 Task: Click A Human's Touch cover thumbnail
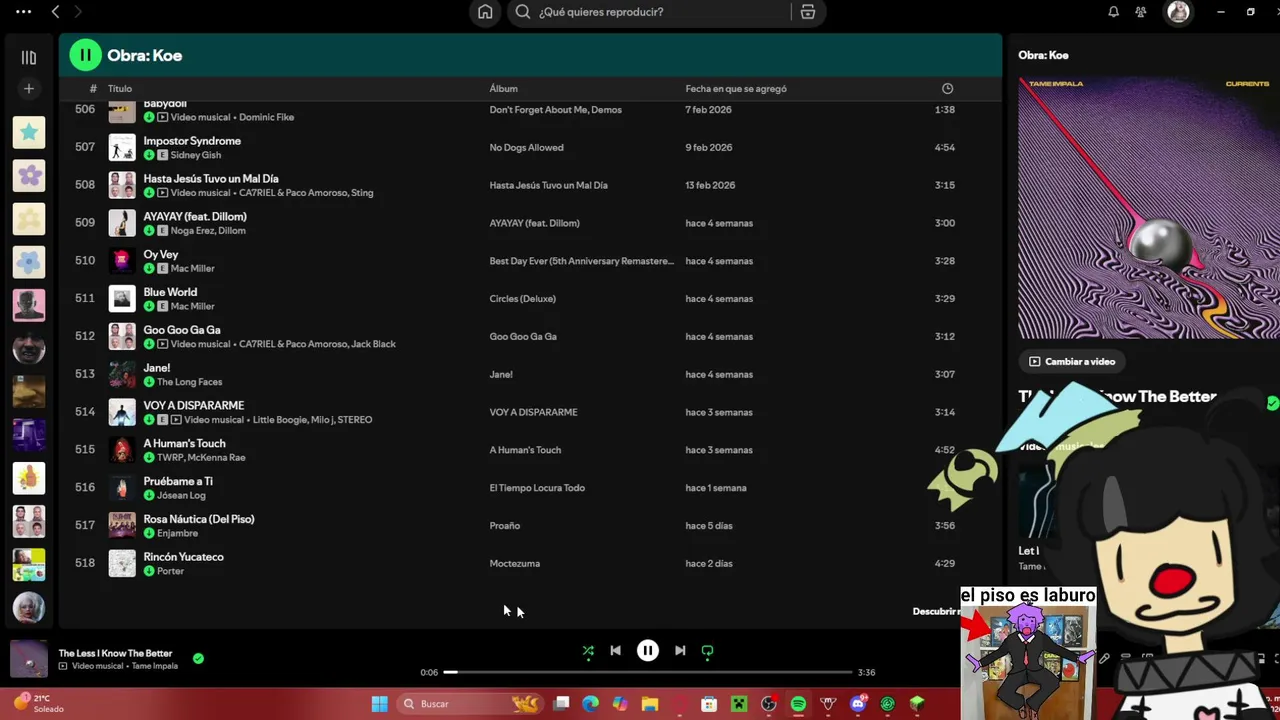click(122, 450)
